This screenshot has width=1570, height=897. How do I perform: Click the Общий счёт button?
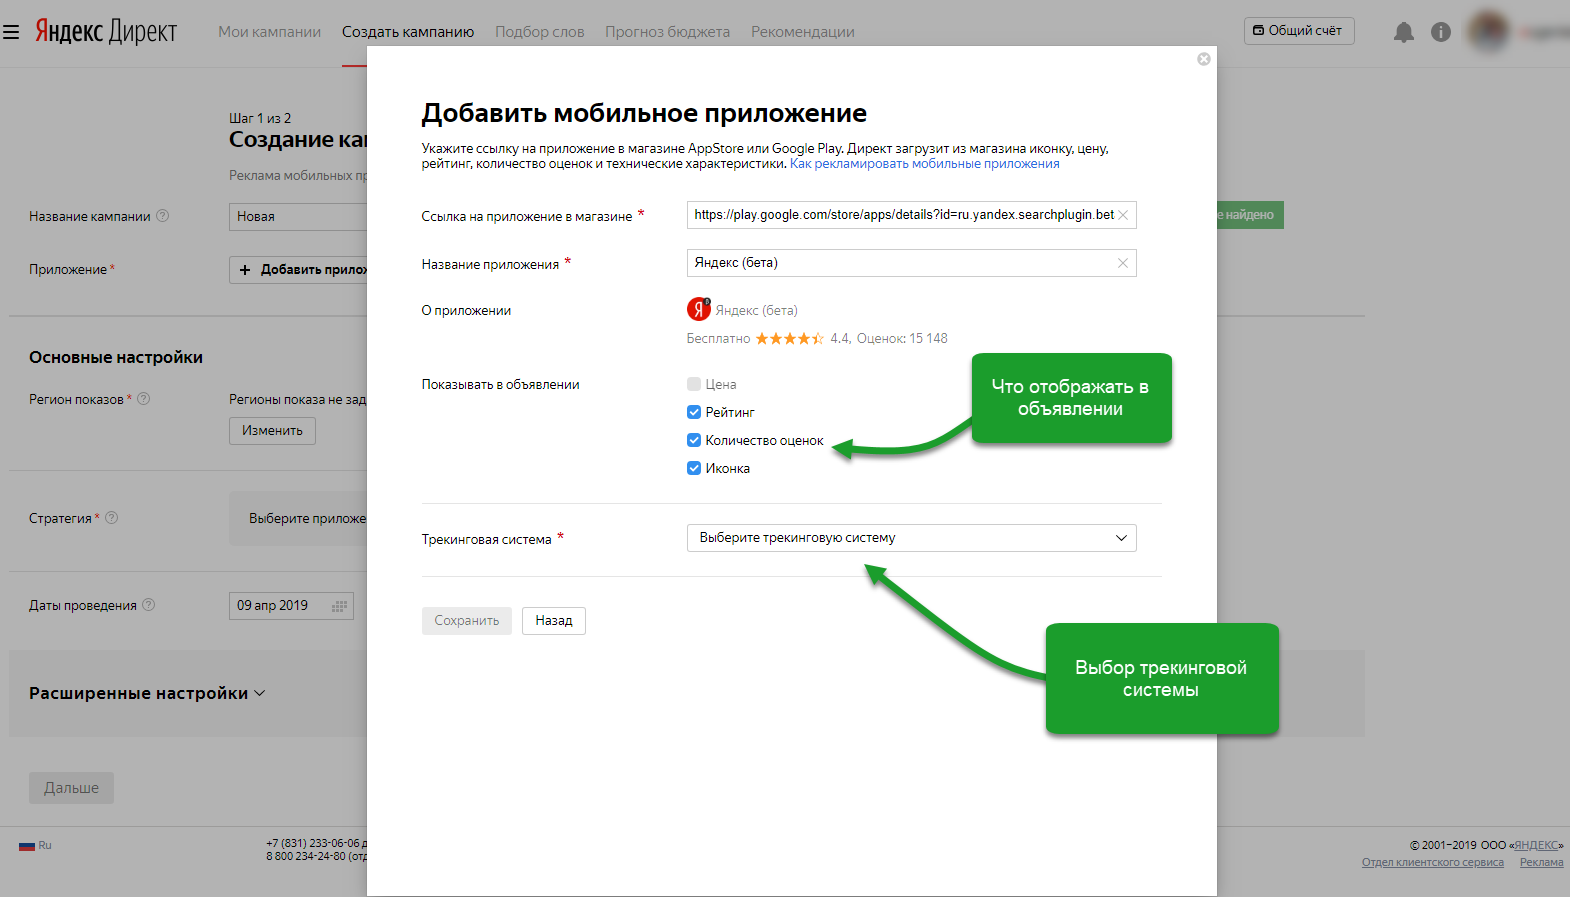[x=1298, y=31]
